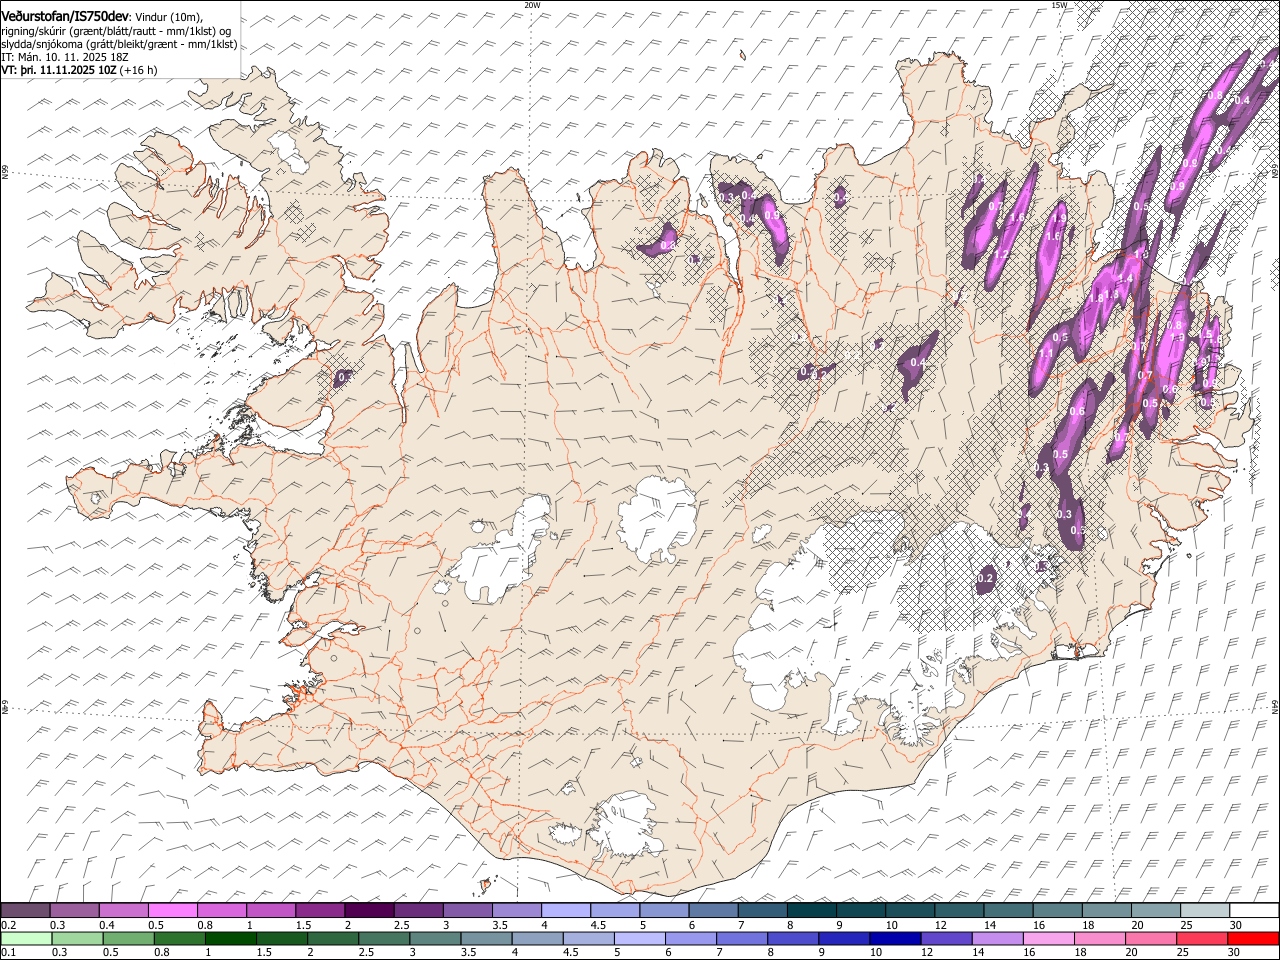Pick snow-scale pink swatch between 0.5 and 0.8
The width and height of the screenshot is (1280, 960).
tap(172, 910)
